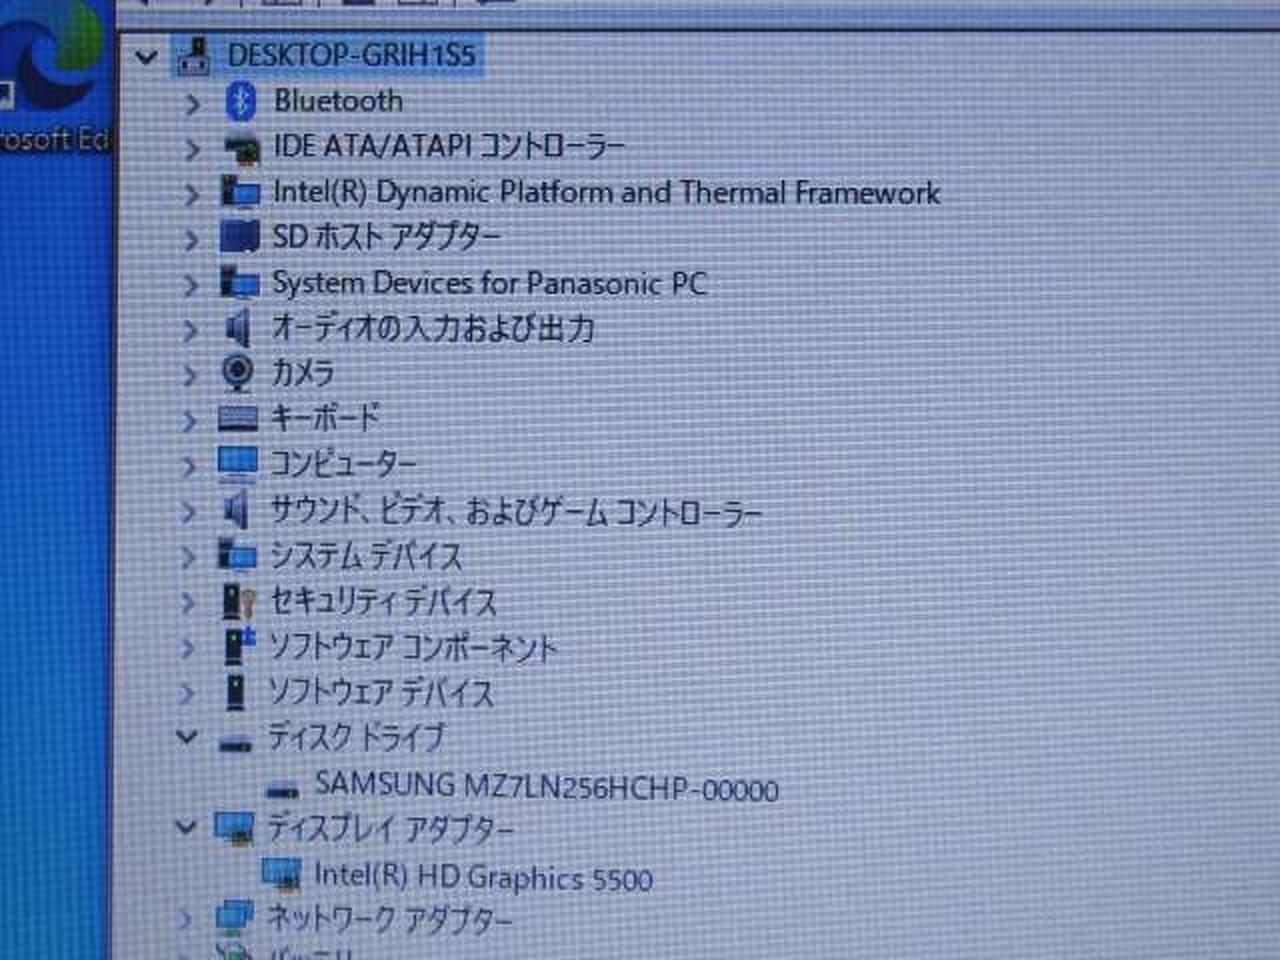Collapse the disk drives (ディスク ドライブ) category
The width and height of the screenshot is (1280, 960).
pos(186,738)
